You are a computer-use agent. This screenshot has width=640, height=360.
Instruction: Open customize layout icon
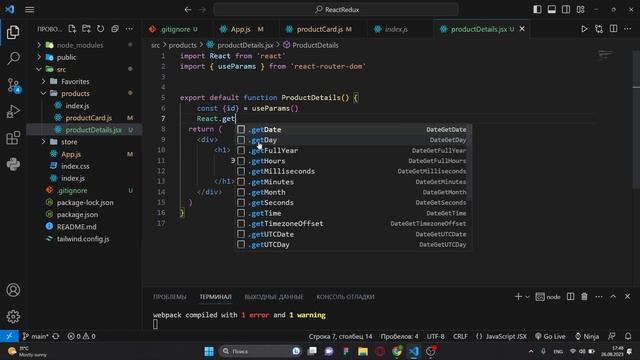coord(580,9)
